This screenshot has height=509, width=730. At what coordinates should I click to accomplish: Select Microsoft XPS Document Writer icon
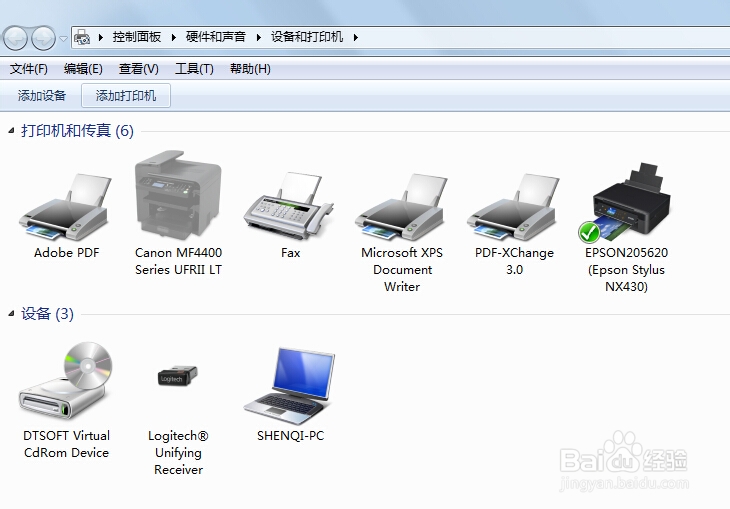pyautogui.click(x=402, y=206)
